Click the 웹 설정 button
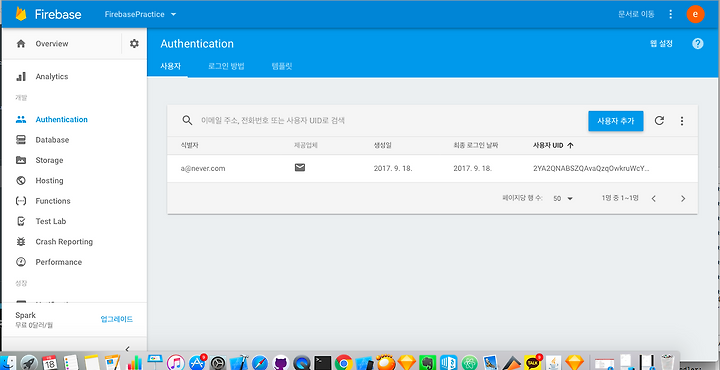The height and width of the screenshot is (370, 720). pyautogui.click(x=661, y=44)
